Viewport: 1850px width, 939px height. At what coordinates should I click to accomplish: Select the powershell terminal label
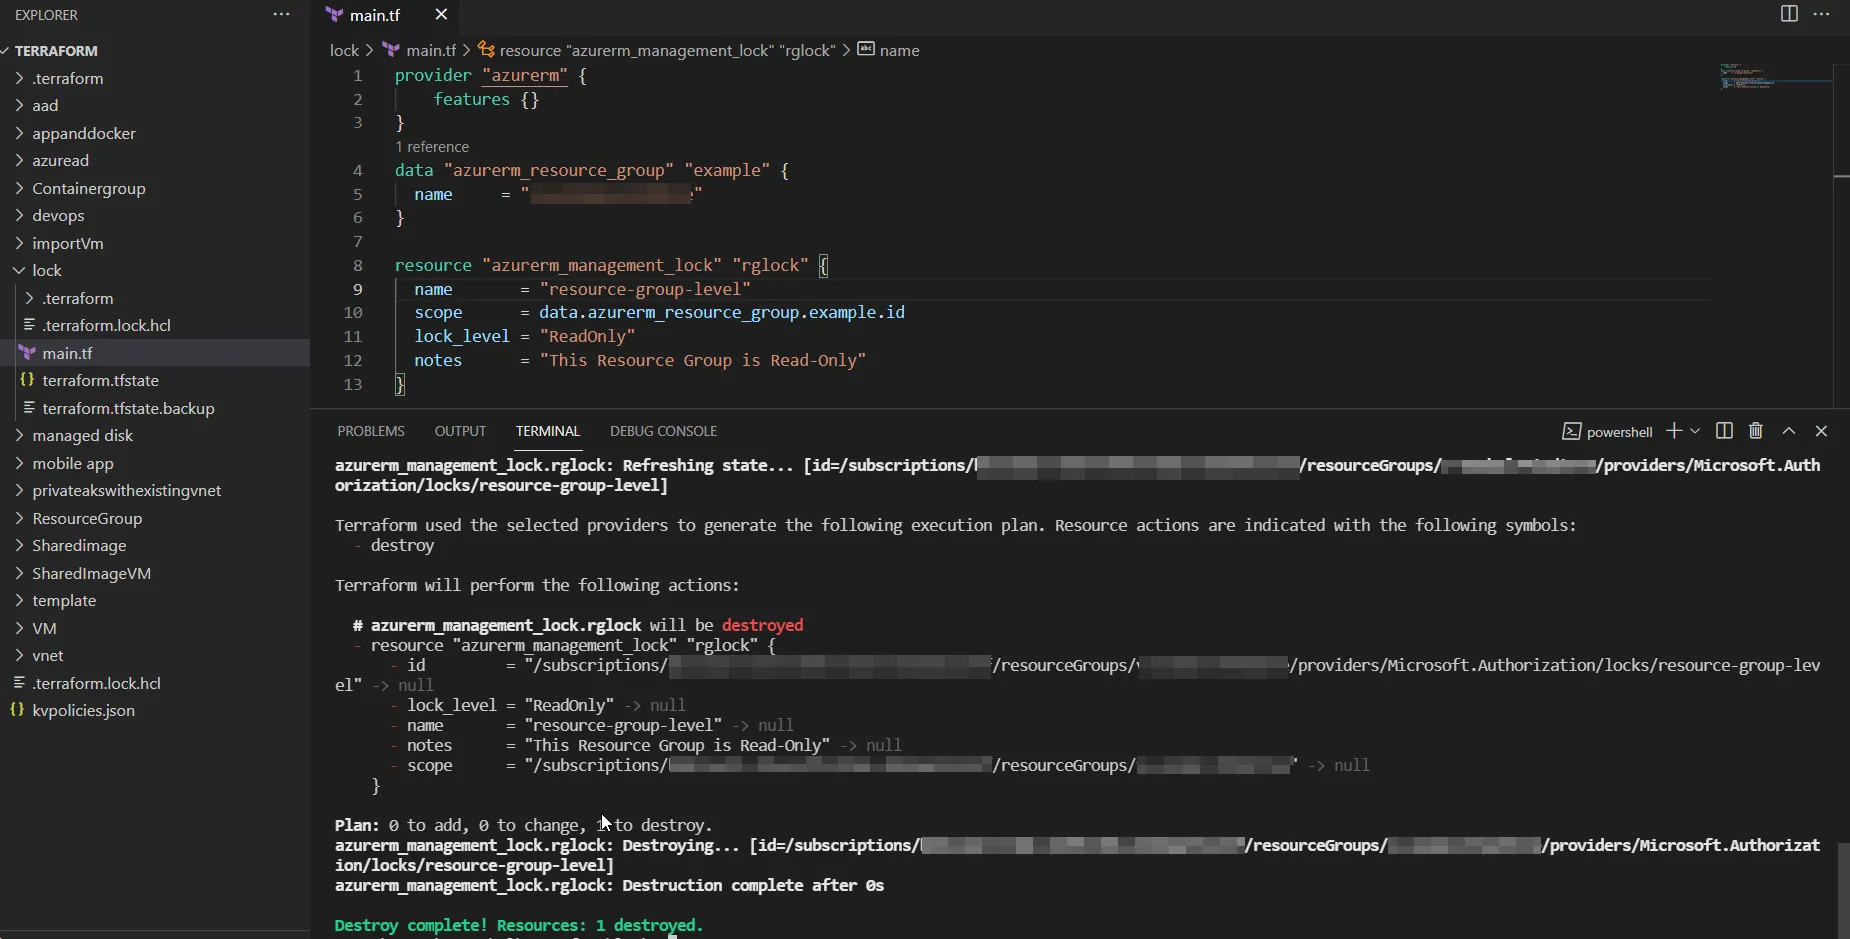[1608, 432]
